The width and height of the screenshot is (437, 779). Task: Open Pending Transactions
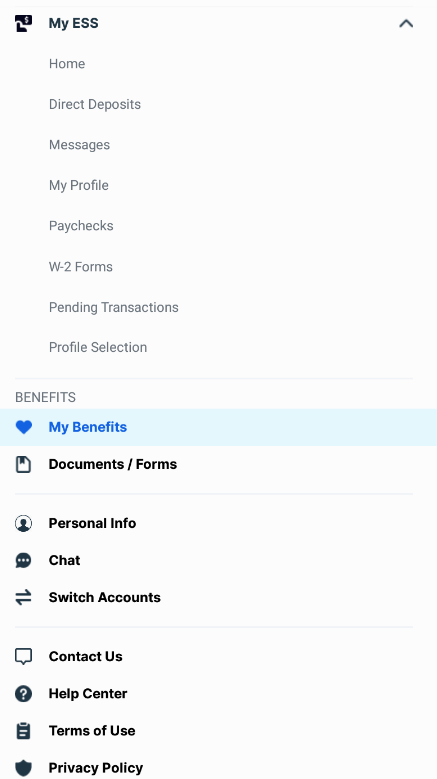pyautogui.click(x=114, y=307)
